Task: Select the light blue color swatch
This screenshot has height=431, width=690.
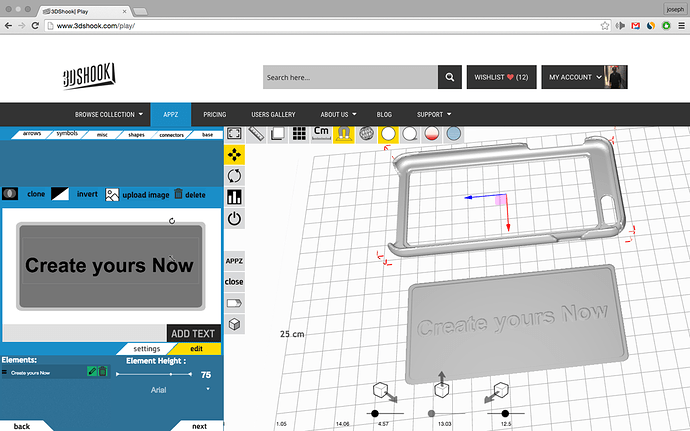Action: point(453,133)
